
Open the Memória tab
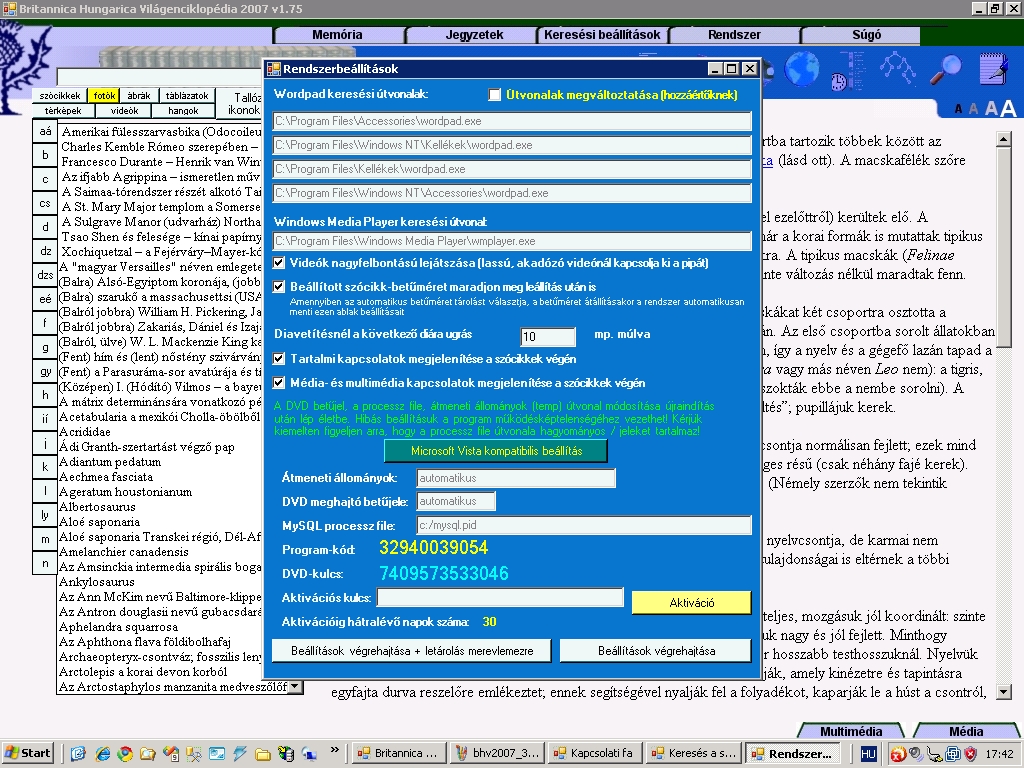point(337,35)
